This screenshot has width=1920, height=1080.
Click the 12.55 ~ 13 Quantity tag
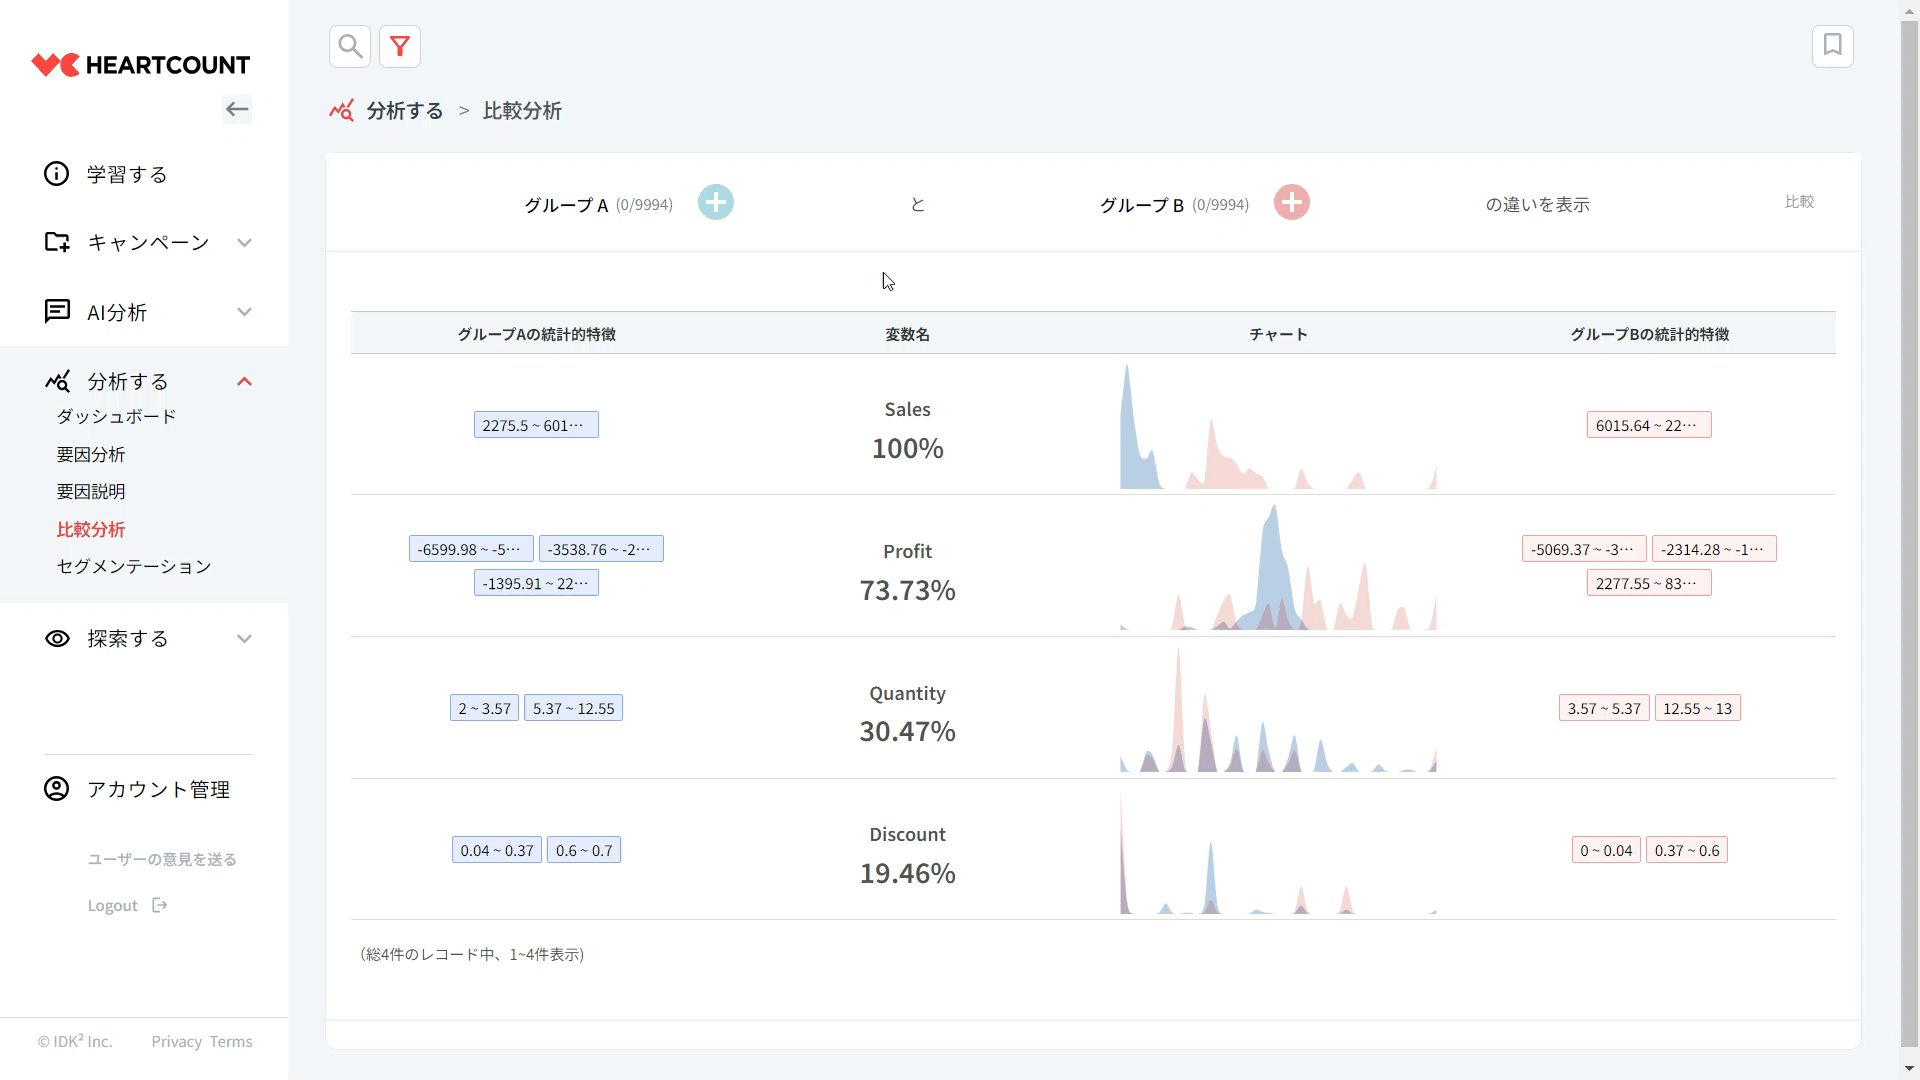coord(1697,708)
